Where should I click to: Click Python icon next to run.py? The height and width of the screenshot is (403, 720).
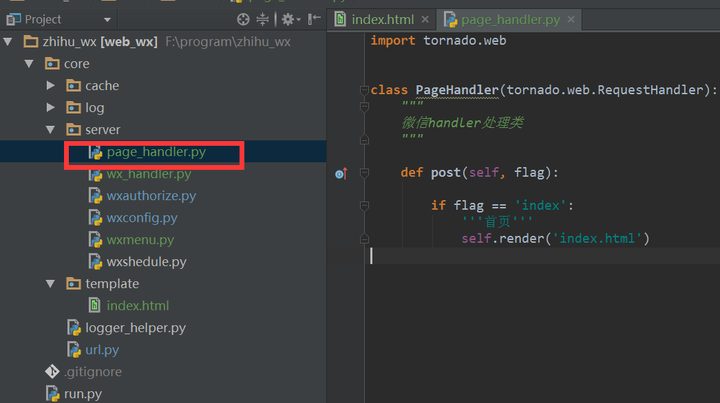tap(52, 394)
